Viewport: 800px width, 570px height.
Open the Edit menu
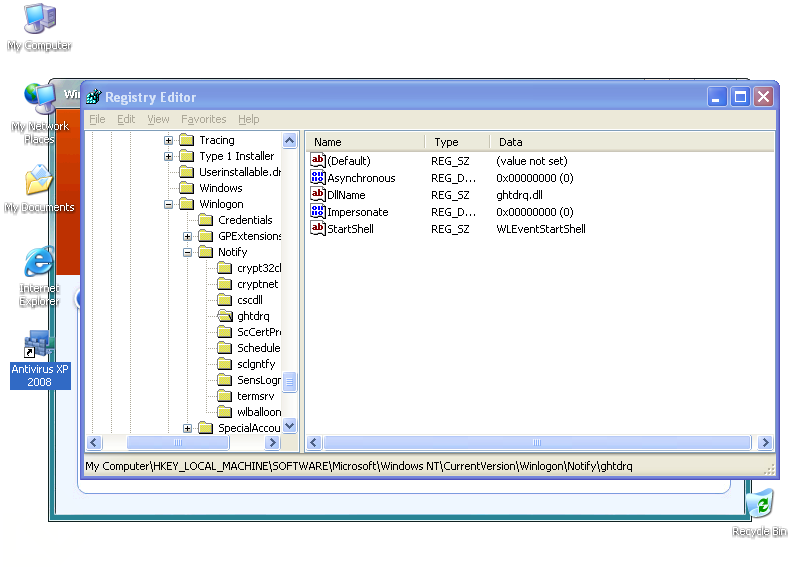[126, 119]
